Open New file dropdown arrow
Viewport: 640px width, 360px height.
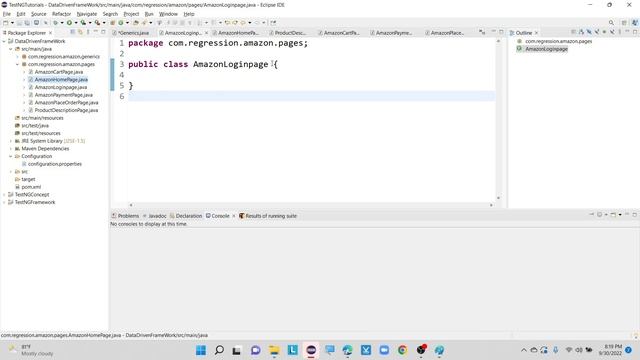[12, 23]
